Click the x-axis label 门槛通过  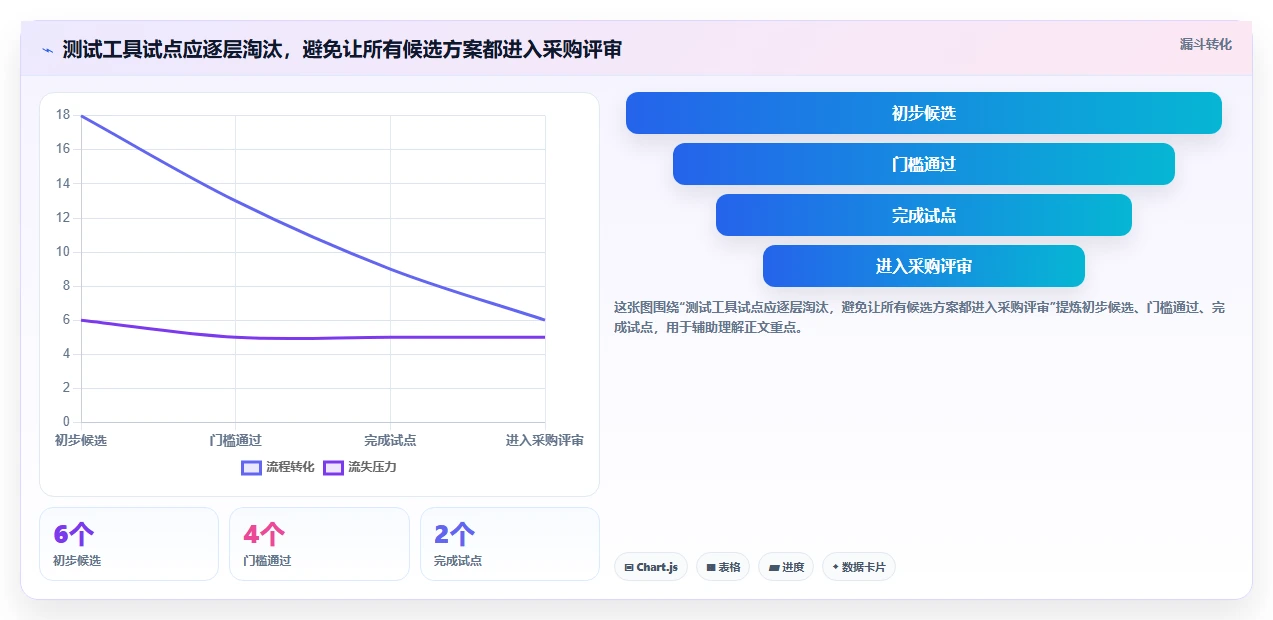(235, 440)
